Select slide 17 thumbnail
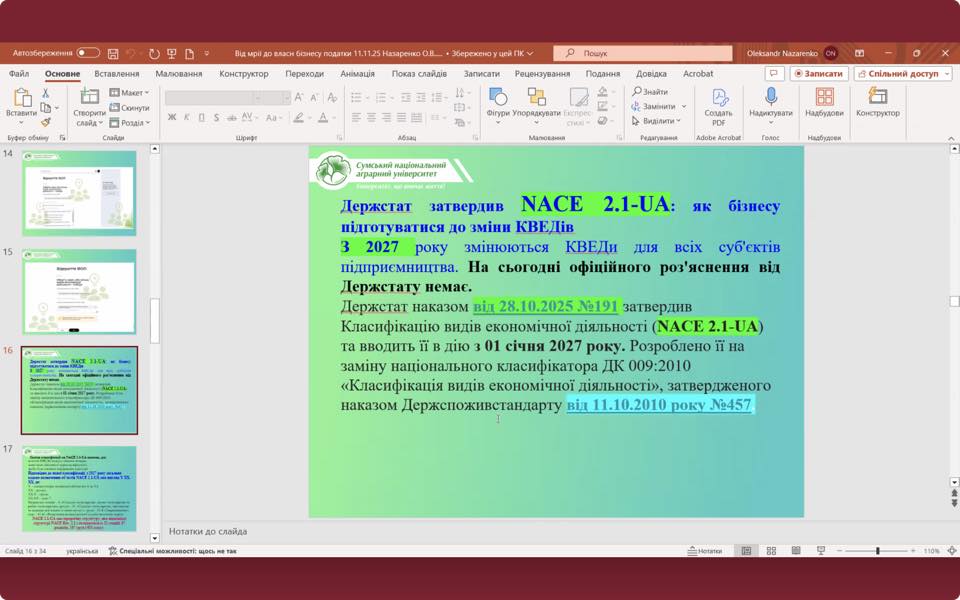The height and width of the screenshot is (600, 960). (79, 488)
